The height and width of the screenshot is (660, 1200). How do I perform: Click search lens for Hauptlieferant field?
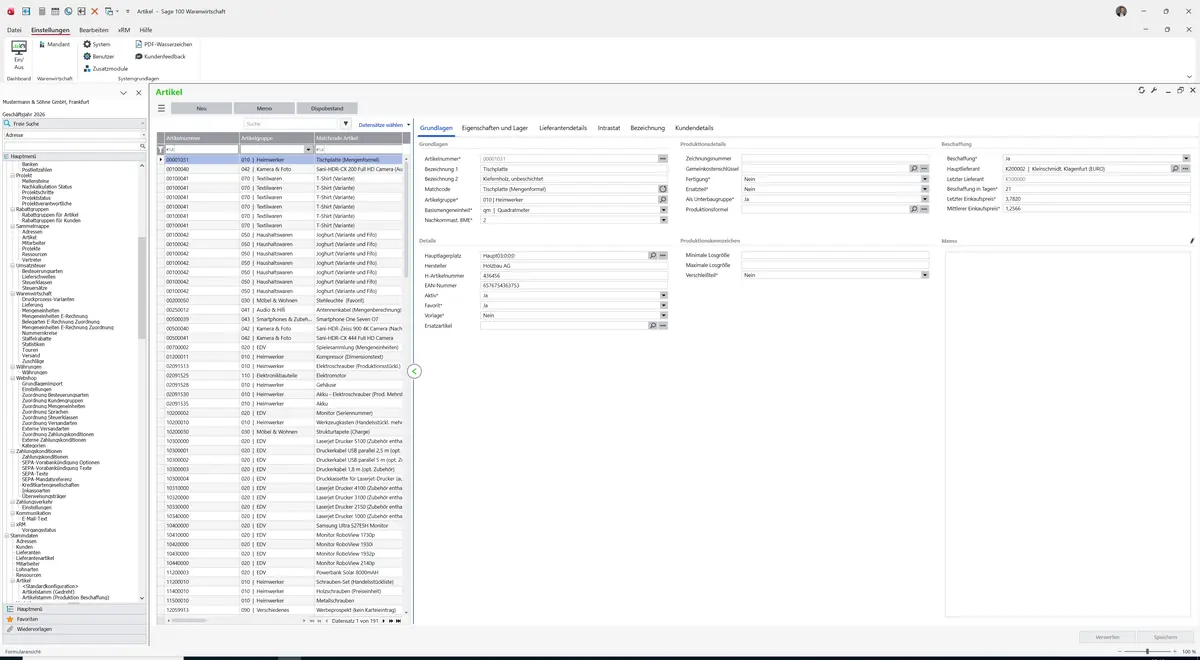(x=1175, y=169)
